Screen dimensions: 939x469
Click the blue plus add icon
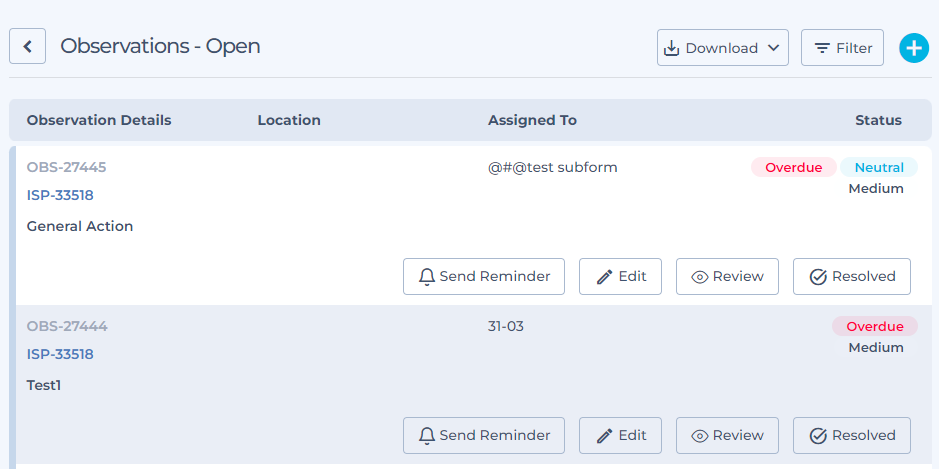point(913,47)
